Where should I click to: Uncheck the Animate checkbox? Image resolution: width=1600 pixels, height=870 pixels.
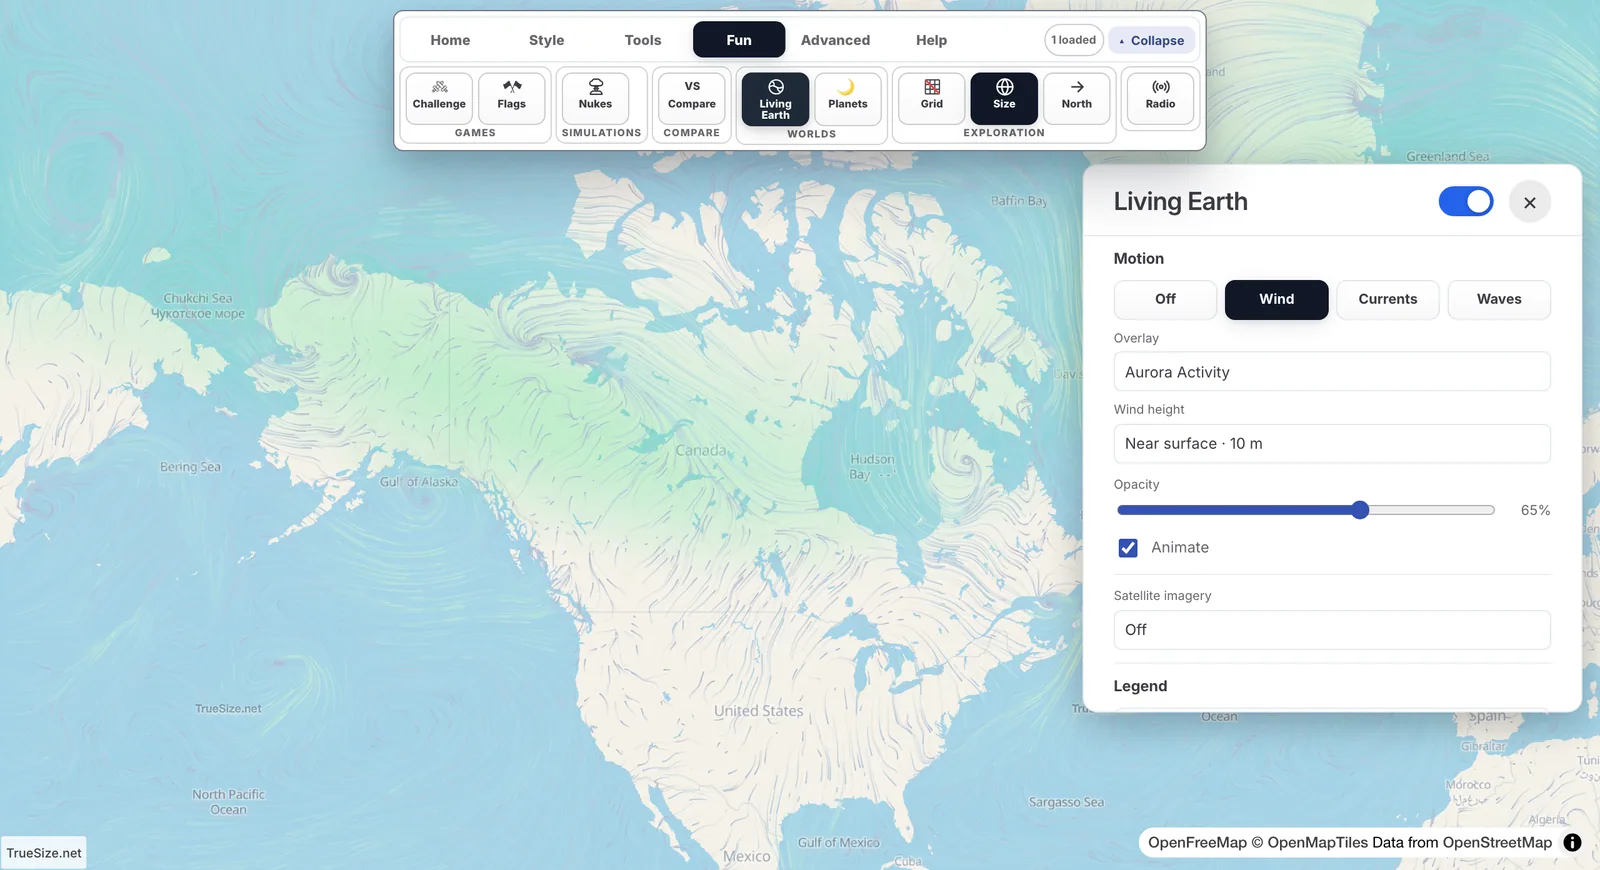click(x=1128, y=548)
